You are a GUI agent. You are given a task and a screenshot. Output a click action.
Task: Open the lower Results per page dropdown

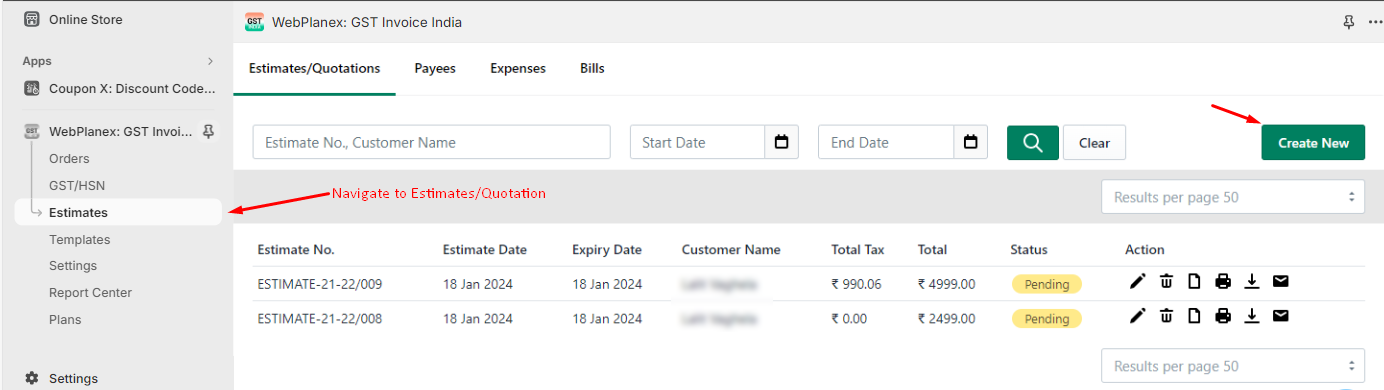(1233, 366)
